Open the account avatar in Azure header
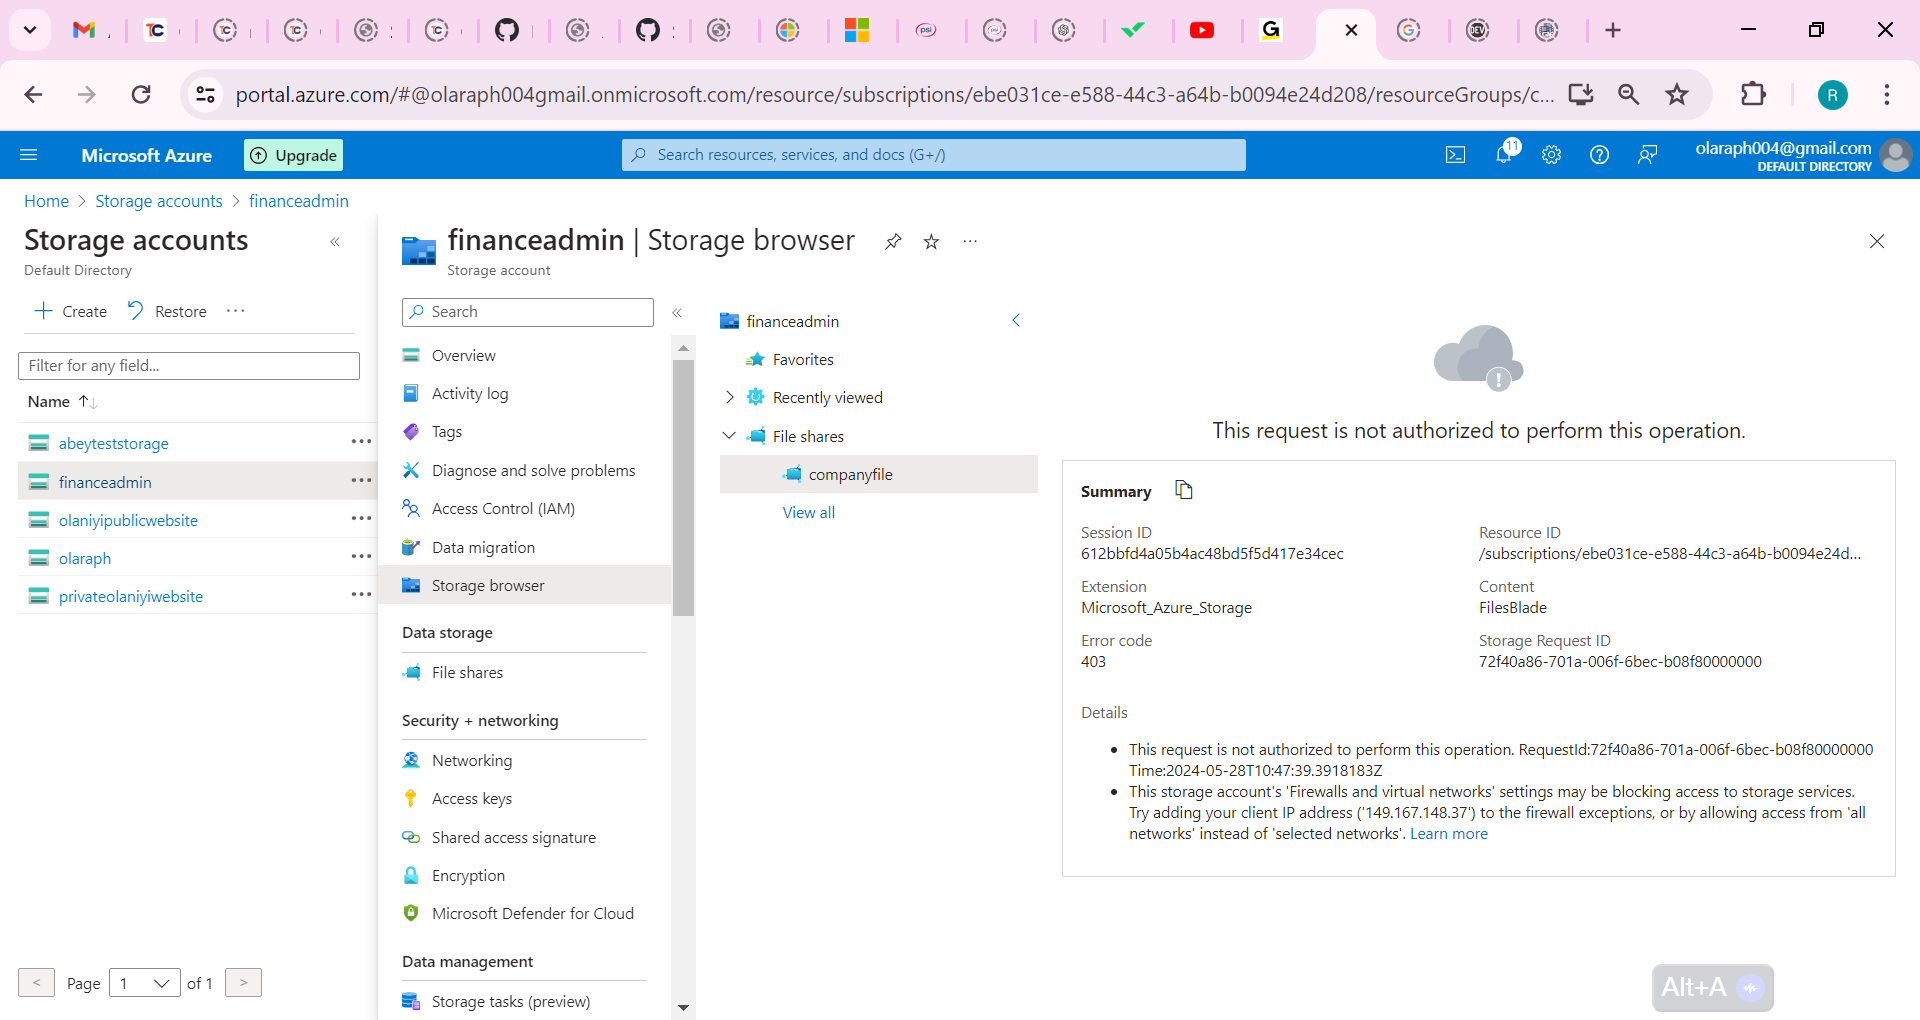 [1895, 155]
